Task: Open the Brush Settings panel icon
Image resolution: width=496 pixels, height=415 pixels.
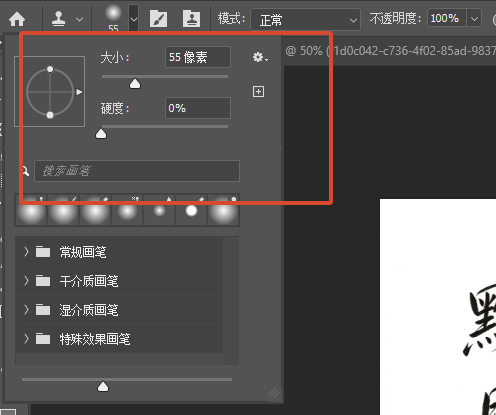Action: 158,18
